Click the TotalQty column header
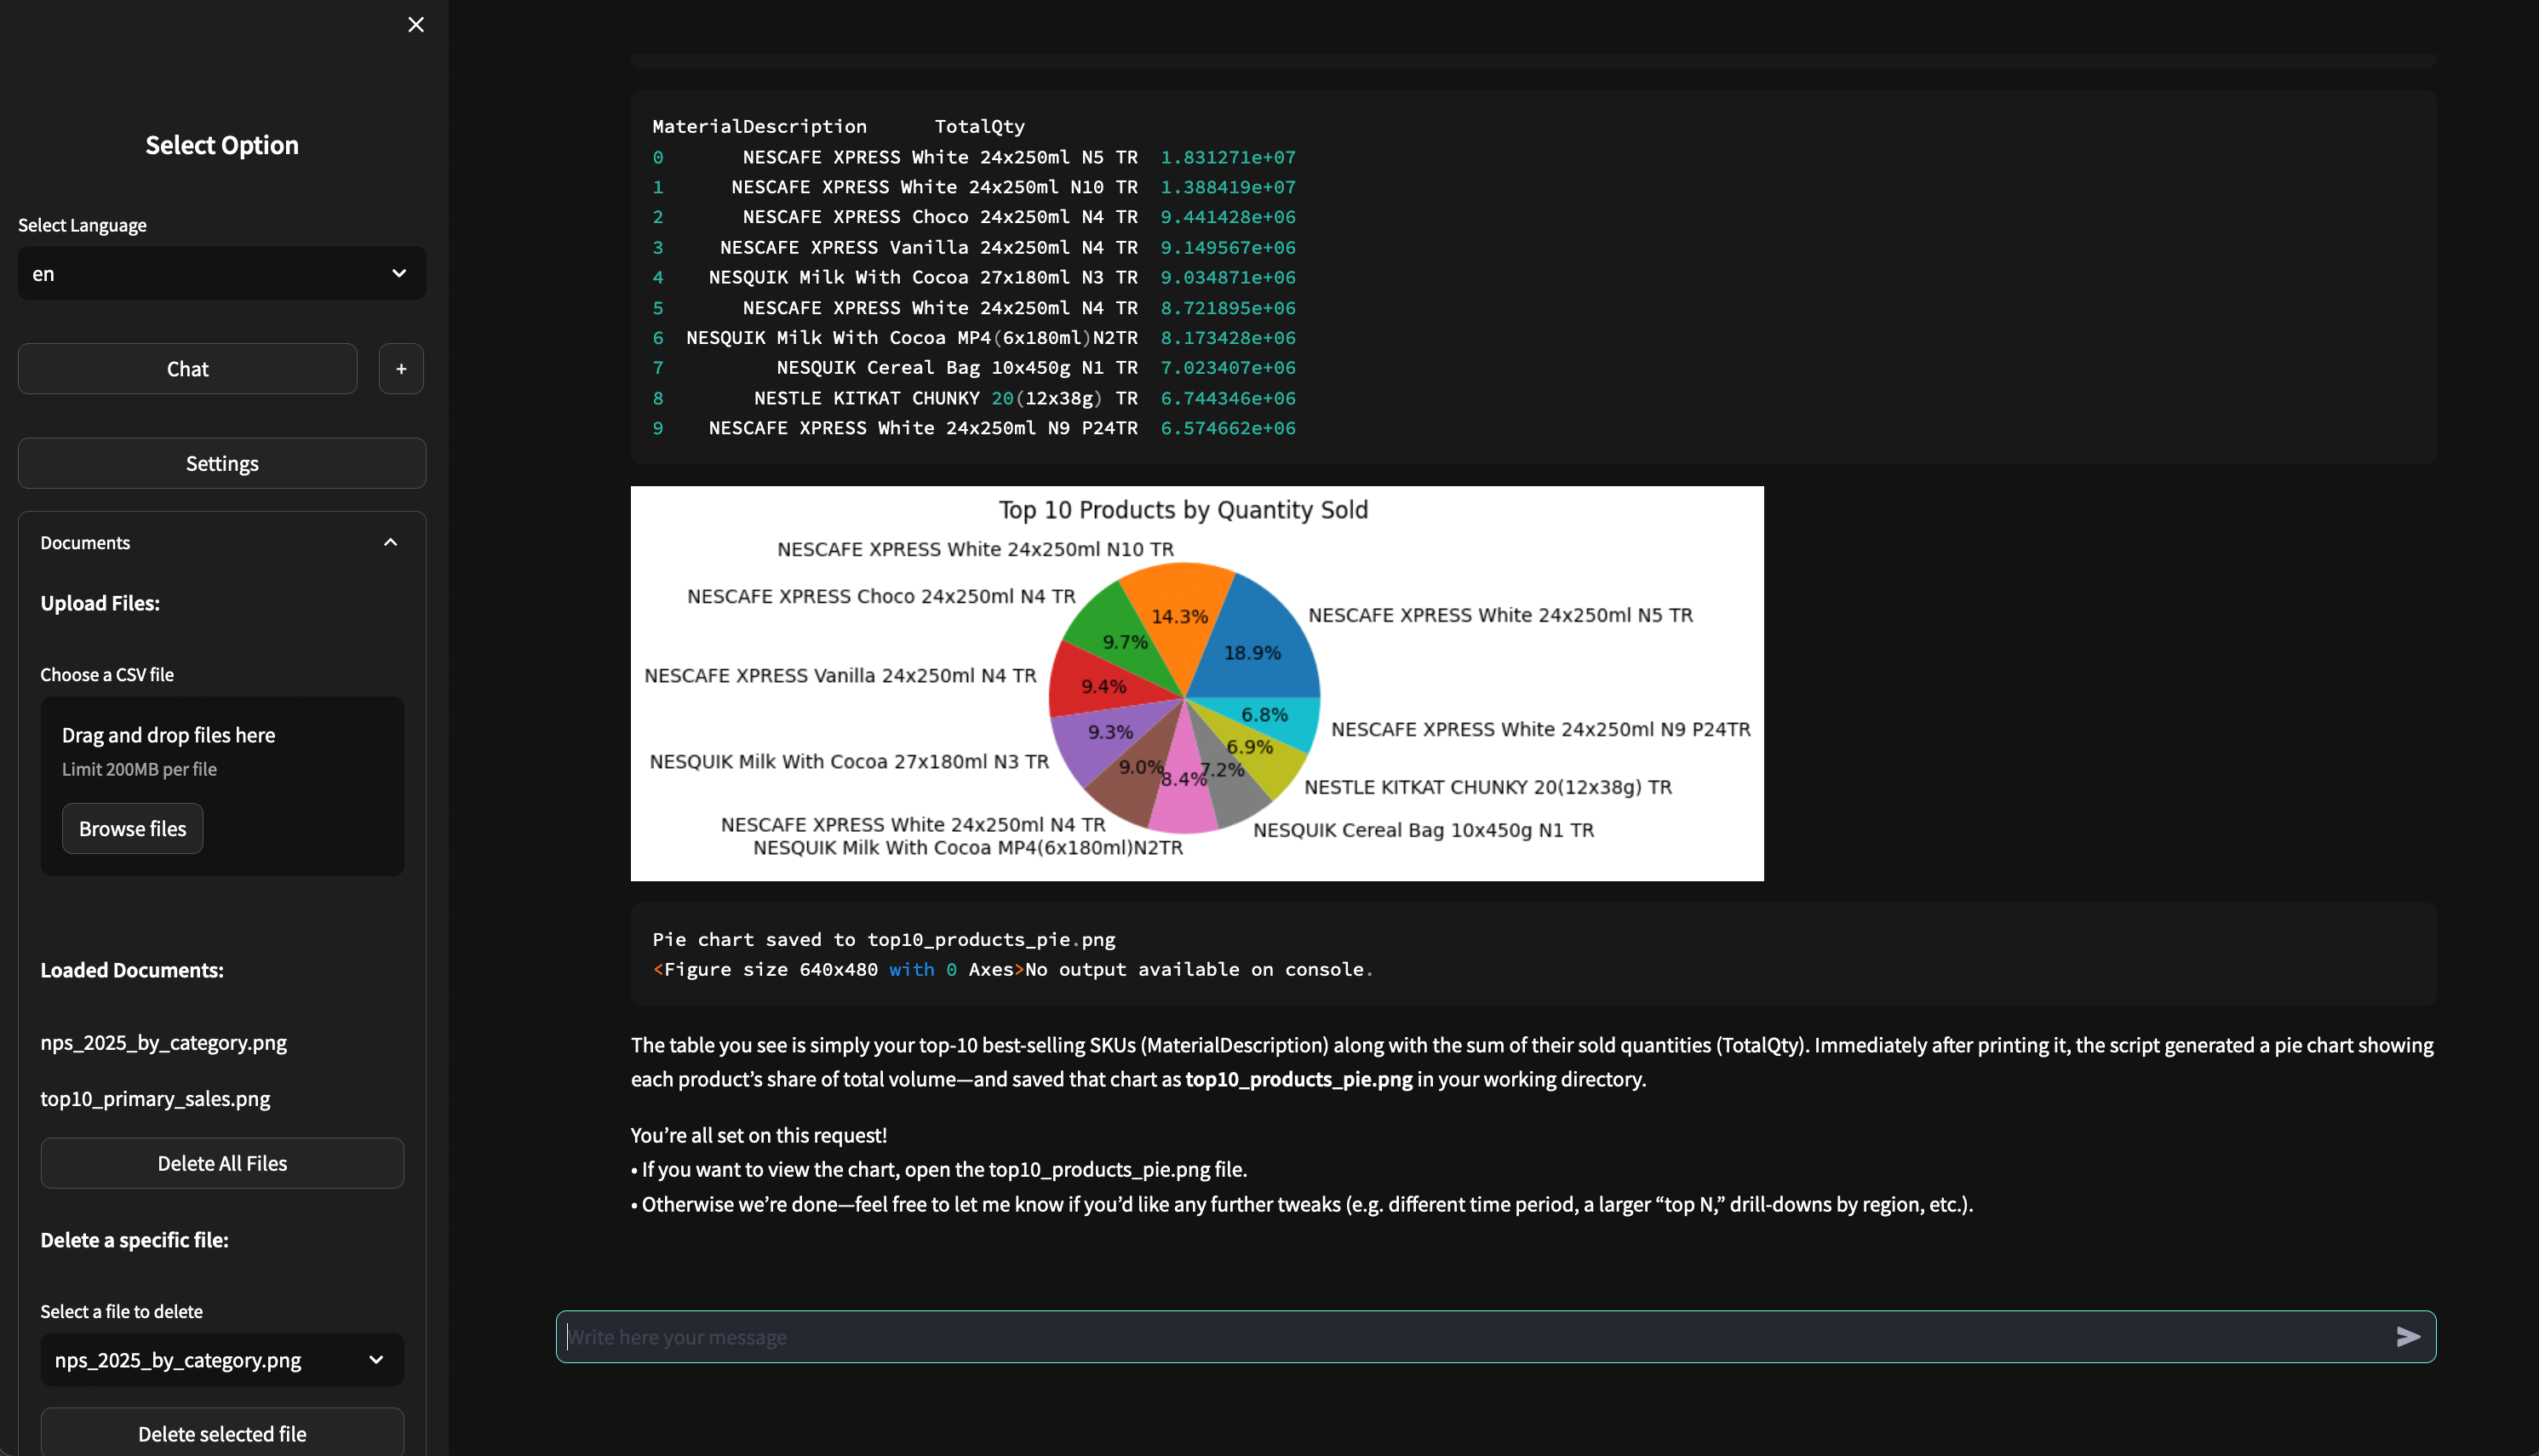The image size is (2539, 1456). [979, 126]
